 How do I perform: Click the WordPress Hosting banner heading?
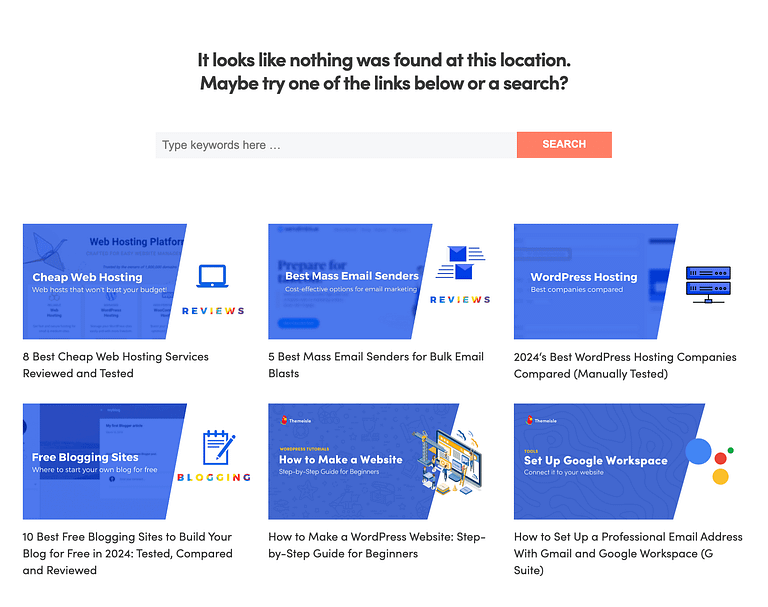(x=583, y=277)
